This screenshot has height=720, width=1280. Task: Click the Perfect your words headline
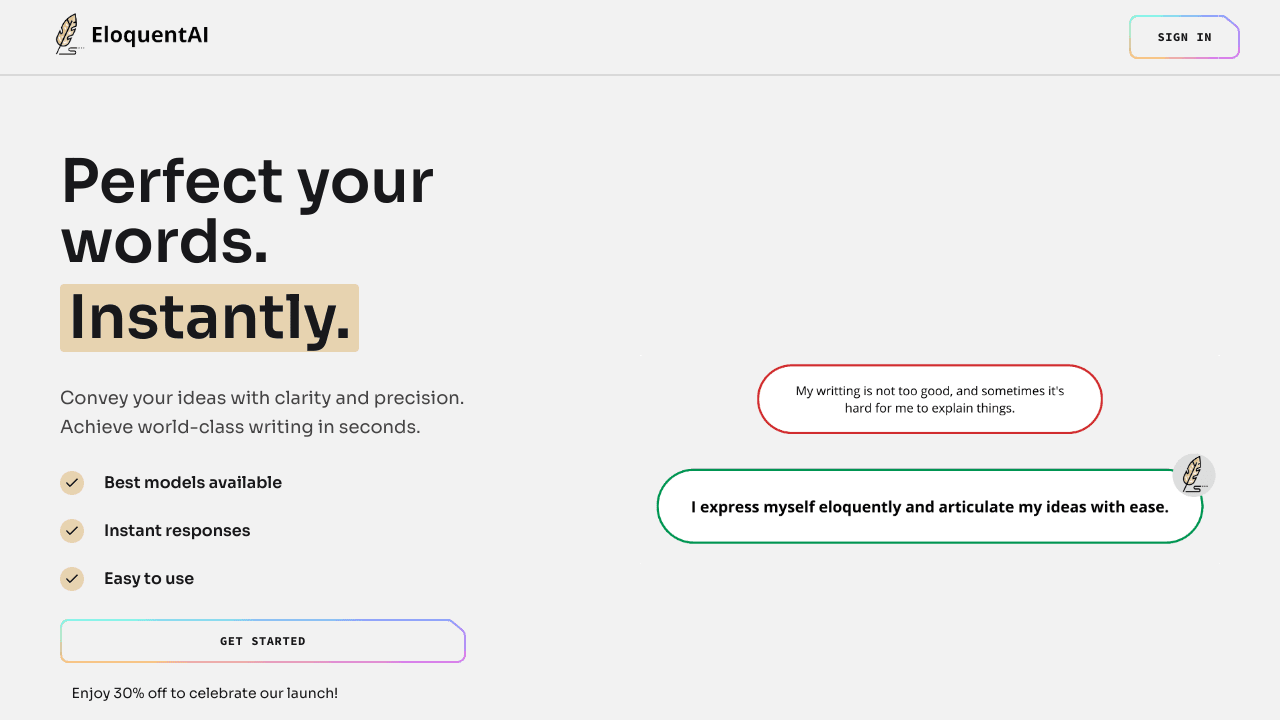247,211
